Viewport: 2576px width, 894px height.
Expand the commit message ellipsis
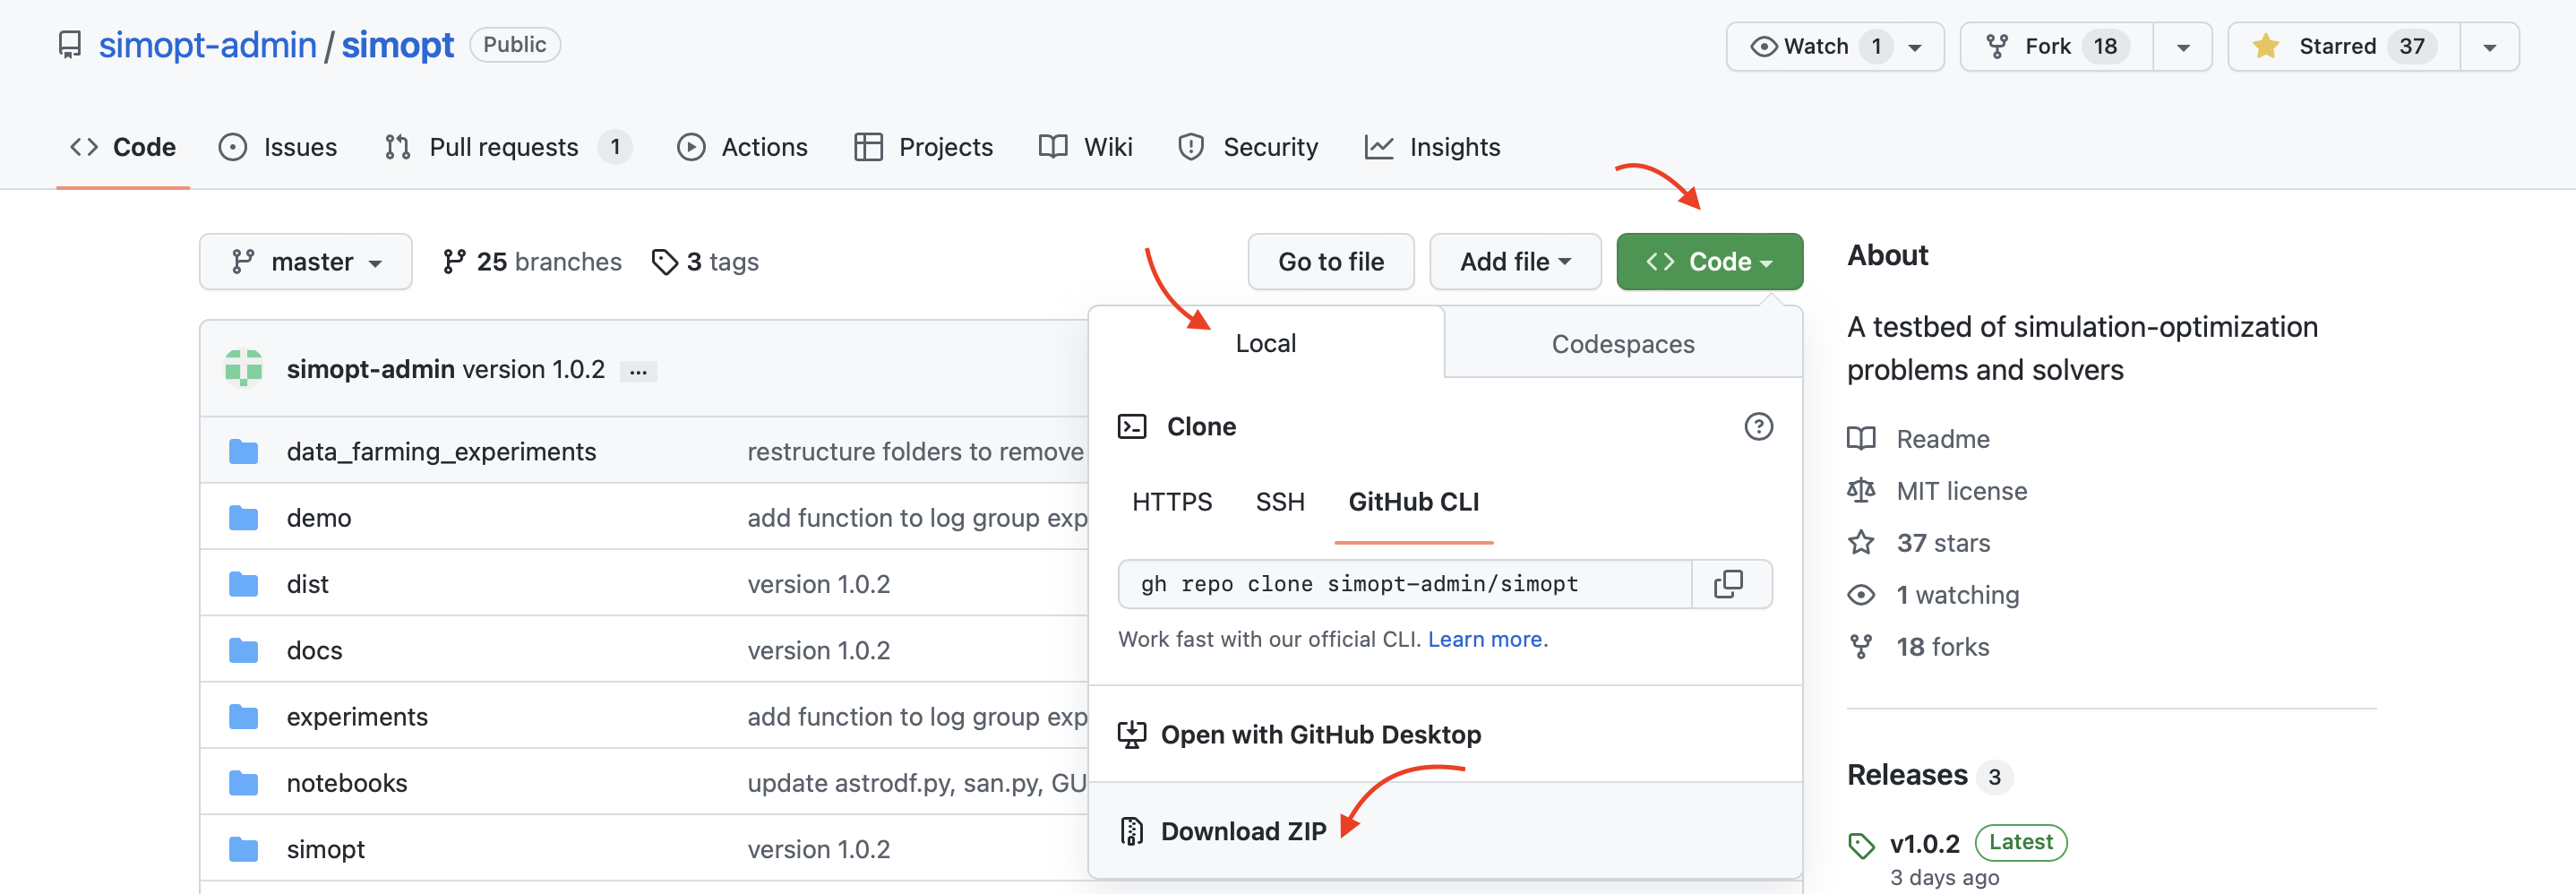[638, 371]
